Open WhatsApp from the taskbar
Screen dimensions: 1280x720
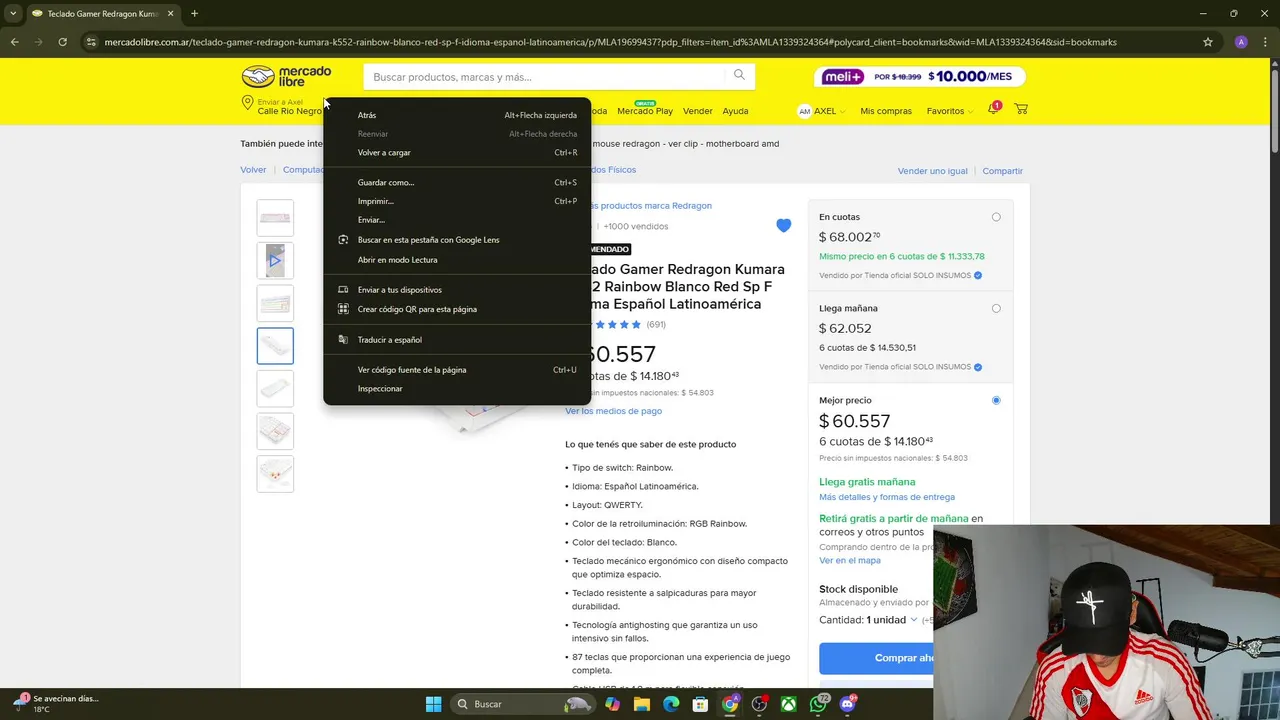click(x=819, y=704)
